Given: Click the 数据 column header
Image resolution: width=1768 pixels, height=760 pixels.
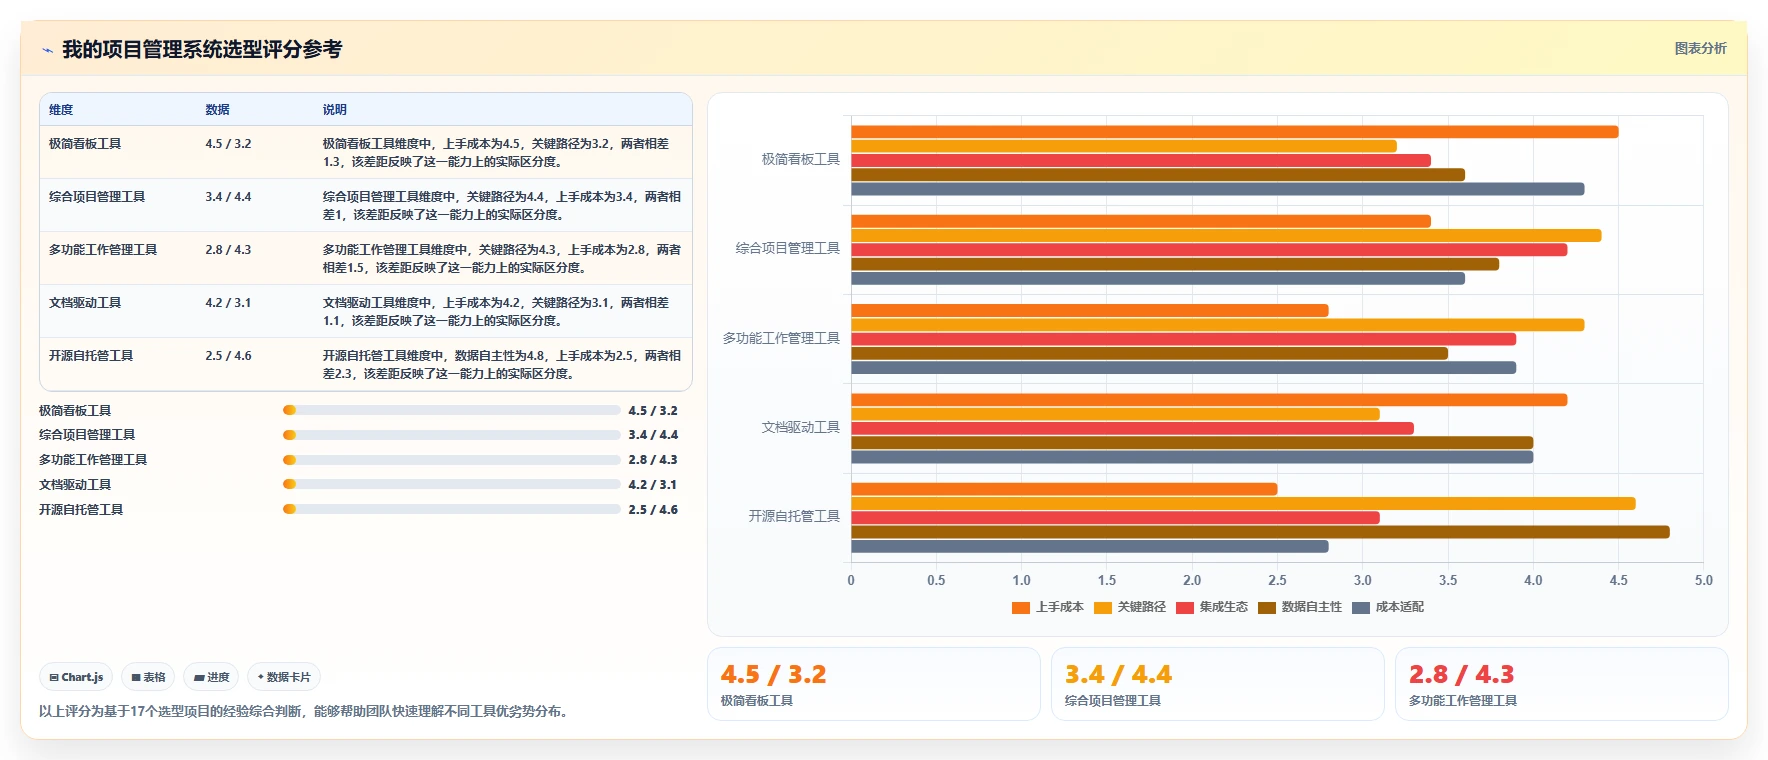Looking at the screenshot, I should click(x=217, y=110).
